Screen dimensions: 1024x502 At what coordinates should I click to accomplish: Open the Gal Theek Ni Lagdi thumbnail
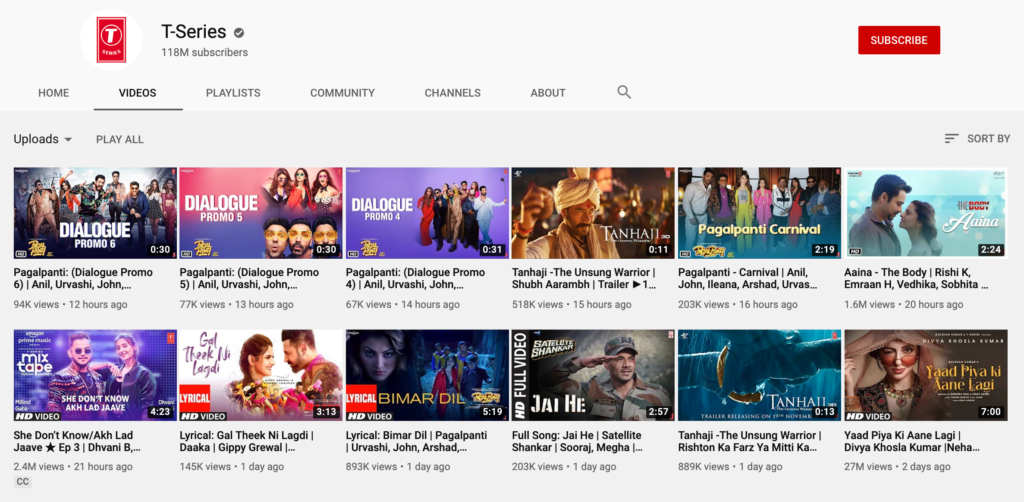click(261, 375)
